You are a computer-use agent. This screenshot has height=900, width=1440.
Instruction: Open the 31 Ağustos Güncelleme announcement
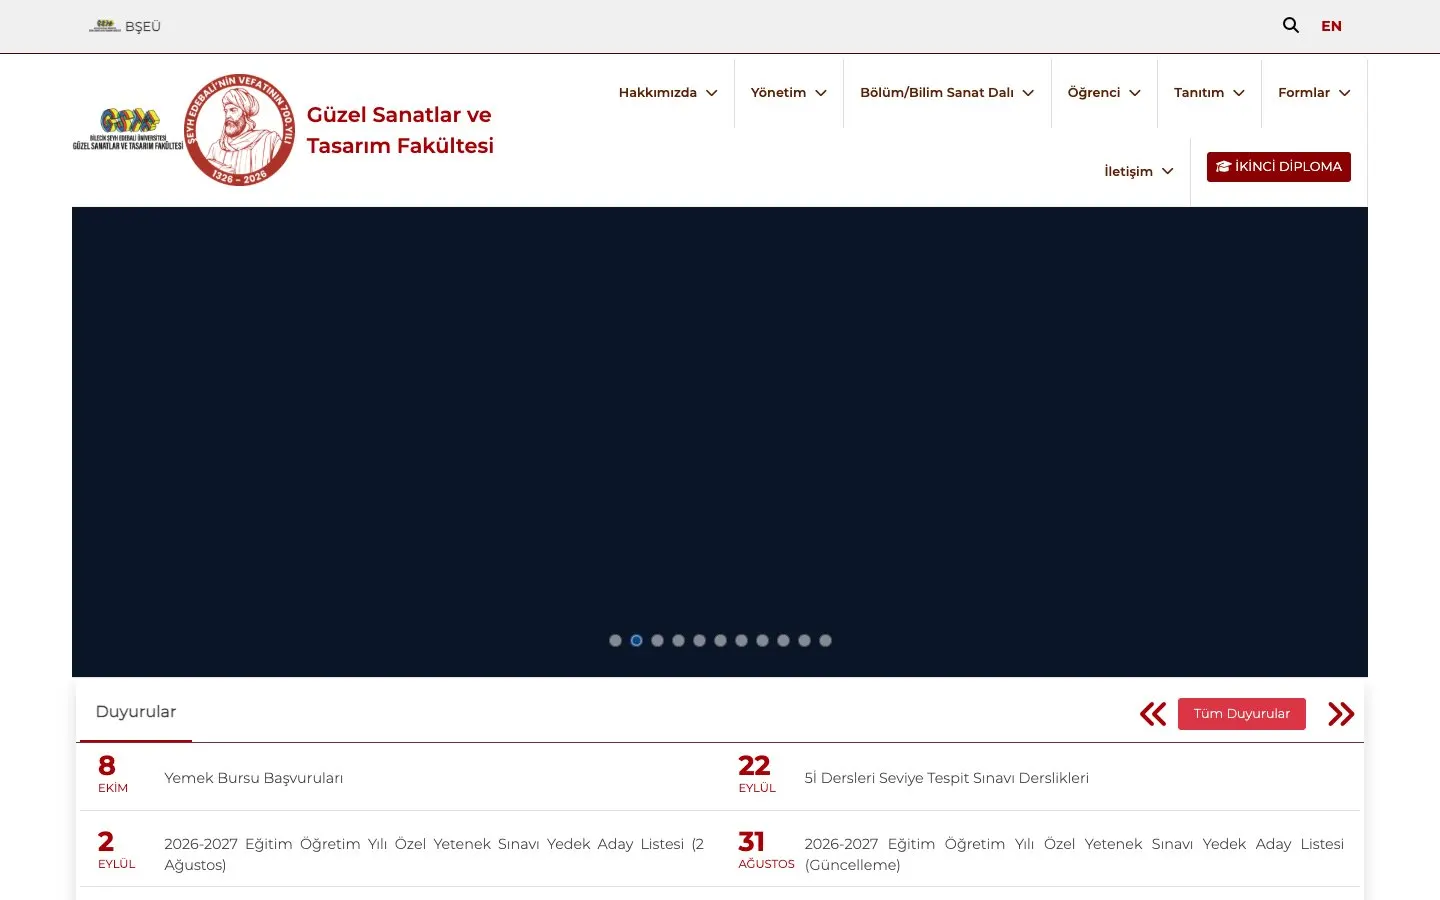[1074, 854]
